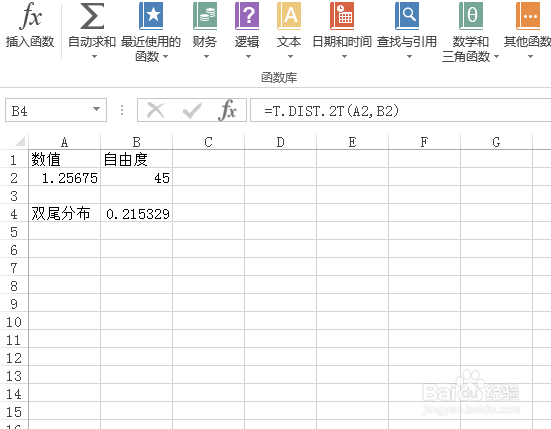Open the More Functions orange book icon
Image resolution: width=551 pixels, height=429 pixels.
[x=528, y=15]
